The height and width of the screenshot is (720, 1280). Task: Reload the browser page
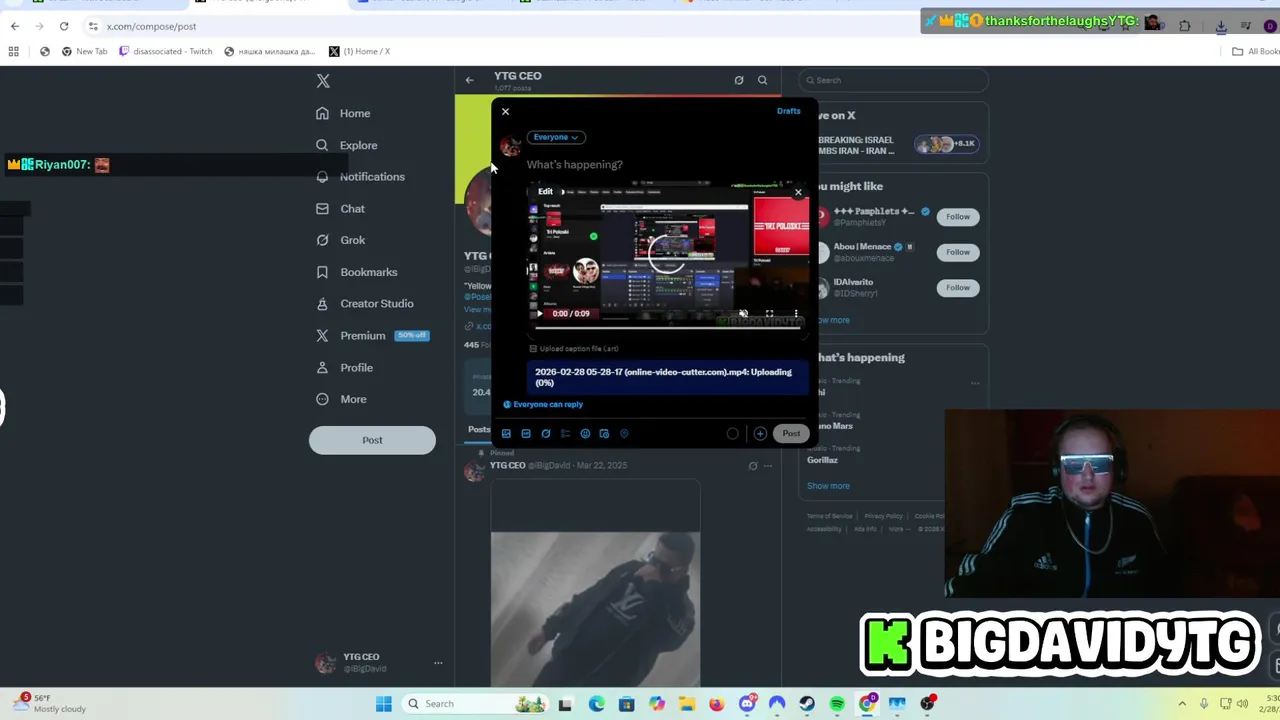(64, 26)
